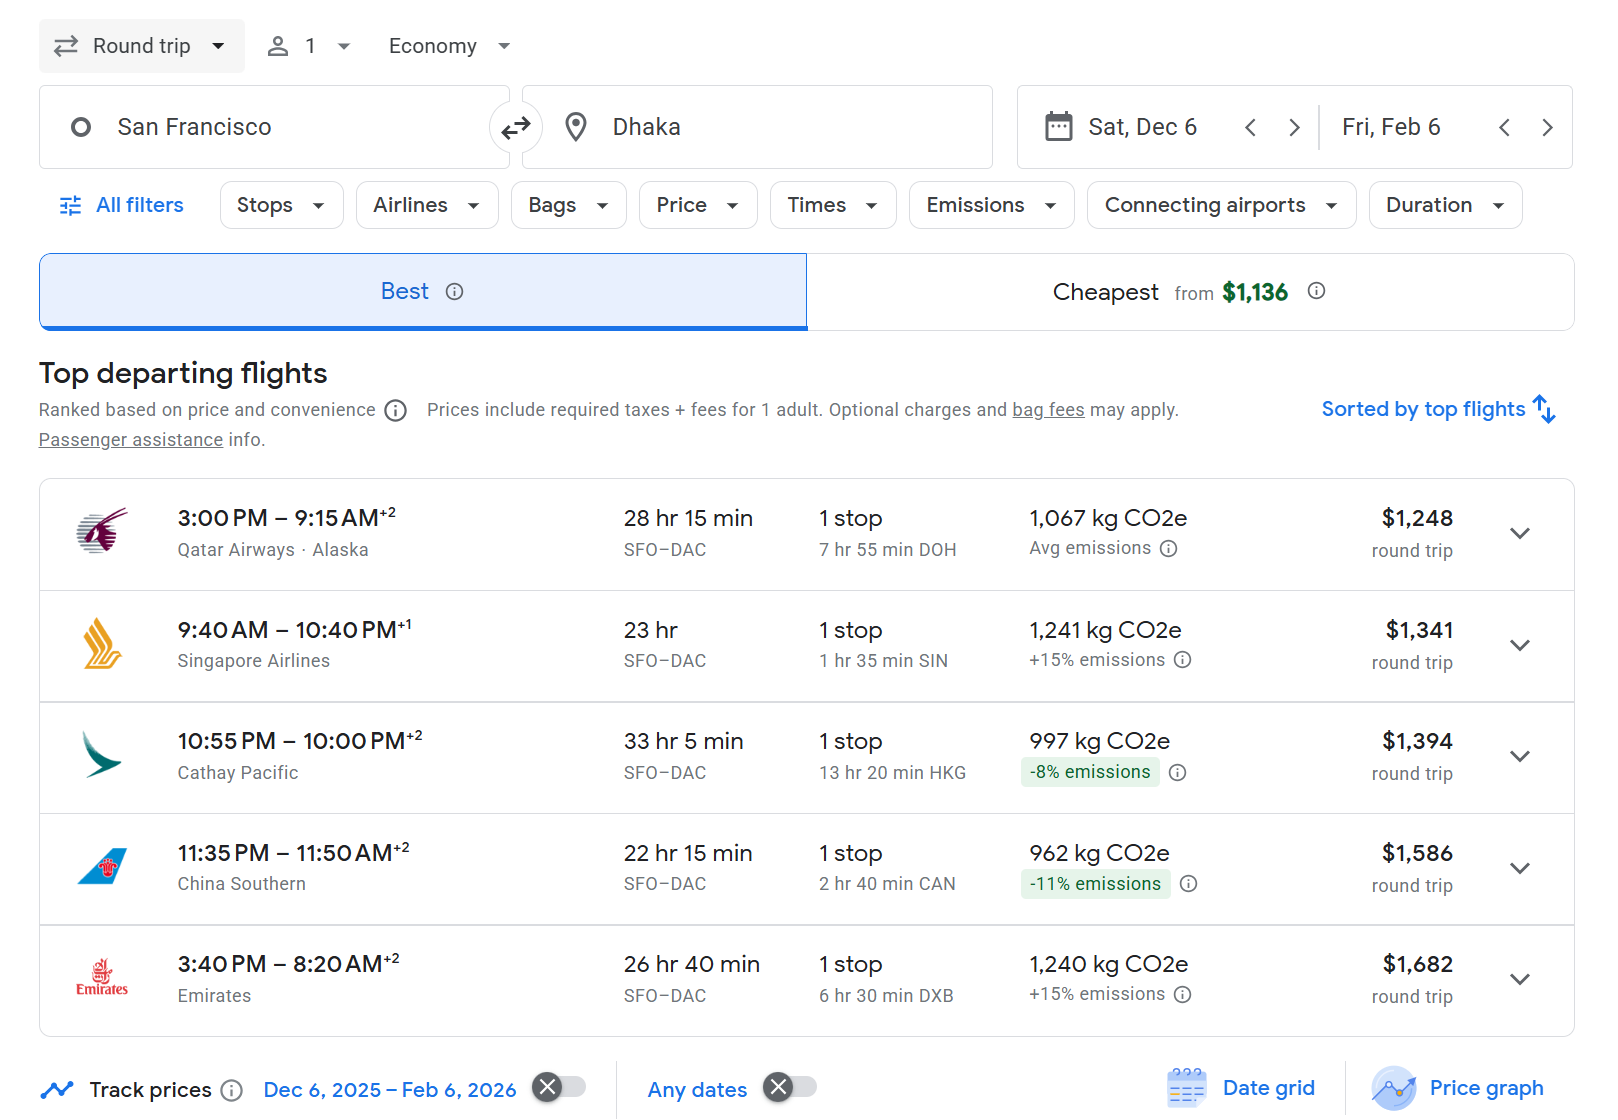Open Track prices info icon
The height and width of the screenshot is (1120, 1618).
coord(232,1091)
